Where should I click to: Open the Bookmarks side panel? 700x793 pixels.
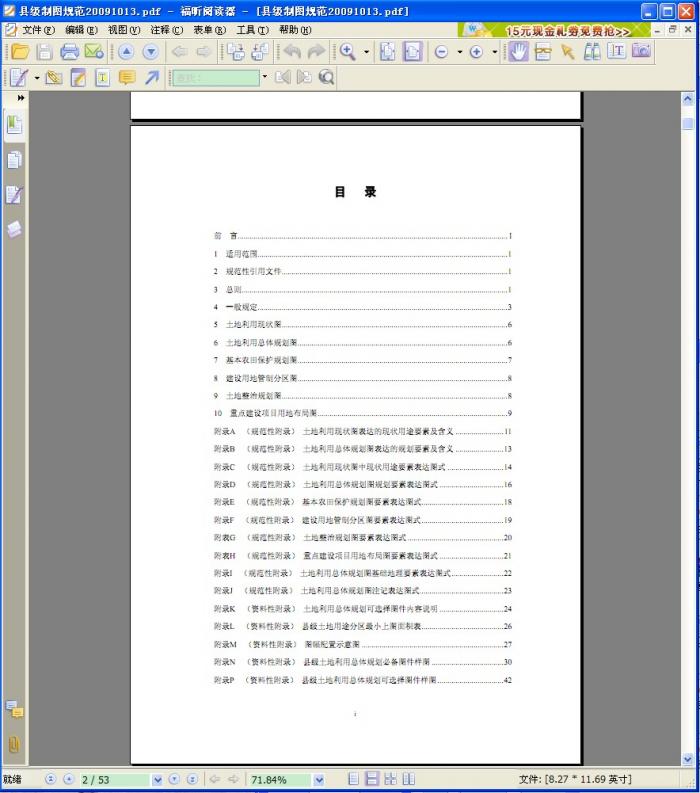tap(14, 124)
